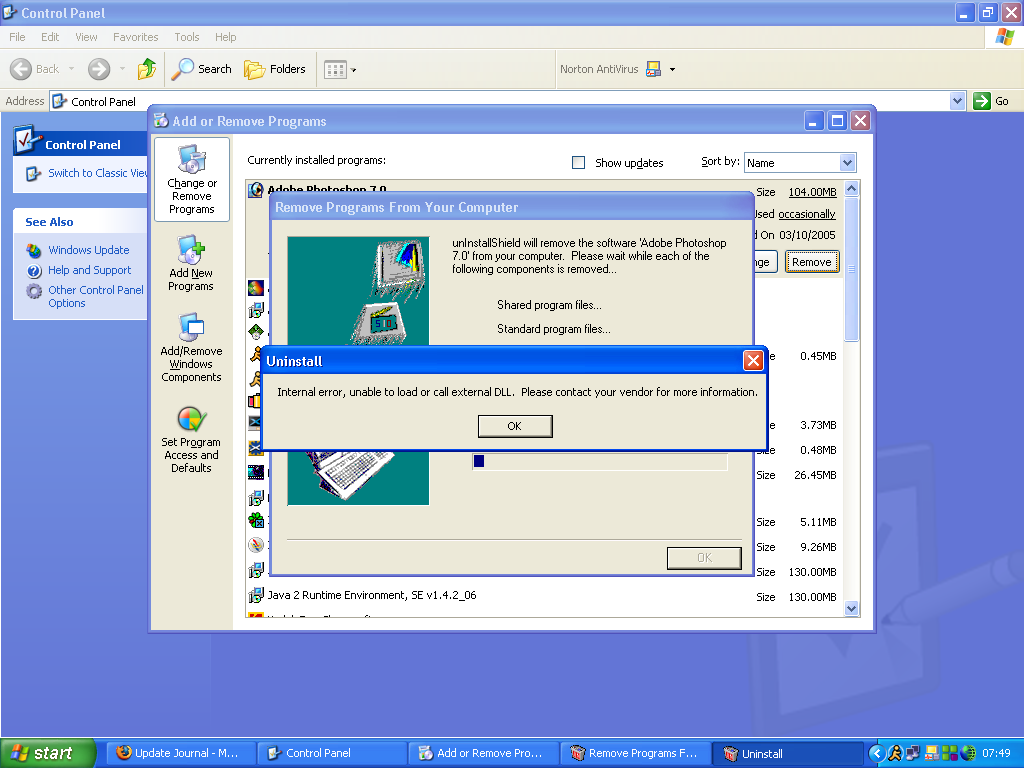The height and width of the screenshot is (768, 1024).
Task: Close the Uninstall error dialog
Action: [753, 360]
